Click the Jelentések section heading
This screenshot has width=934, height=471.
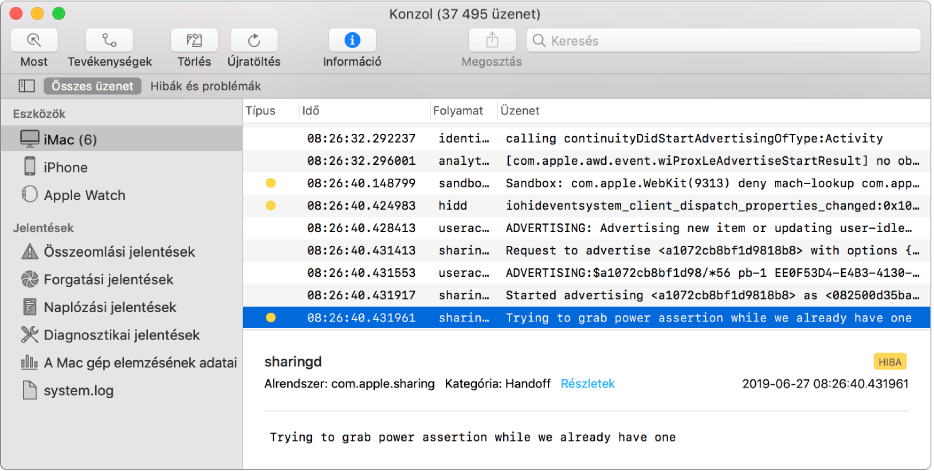coord(43,228)
